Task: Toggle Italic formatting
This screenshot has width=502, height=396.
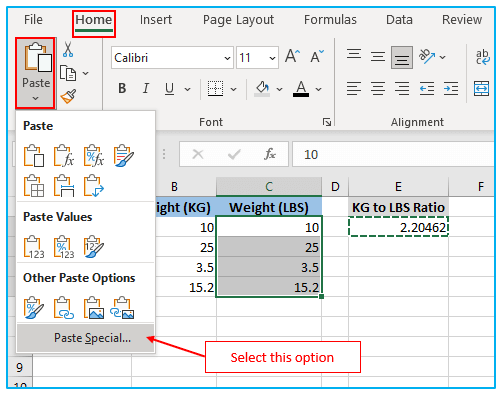Action: tap(146, 88)
